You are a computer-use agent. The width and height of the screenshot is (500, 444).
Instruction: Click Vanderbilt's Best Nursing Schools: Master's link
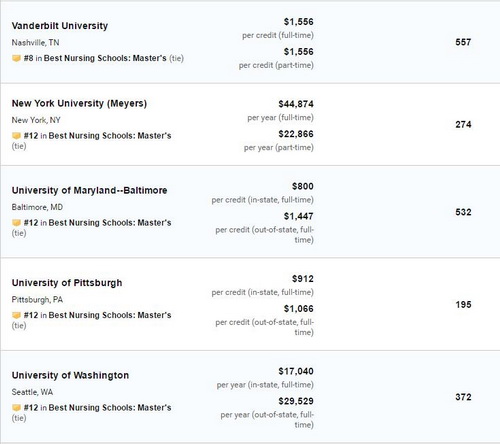(x=105, y=58)
